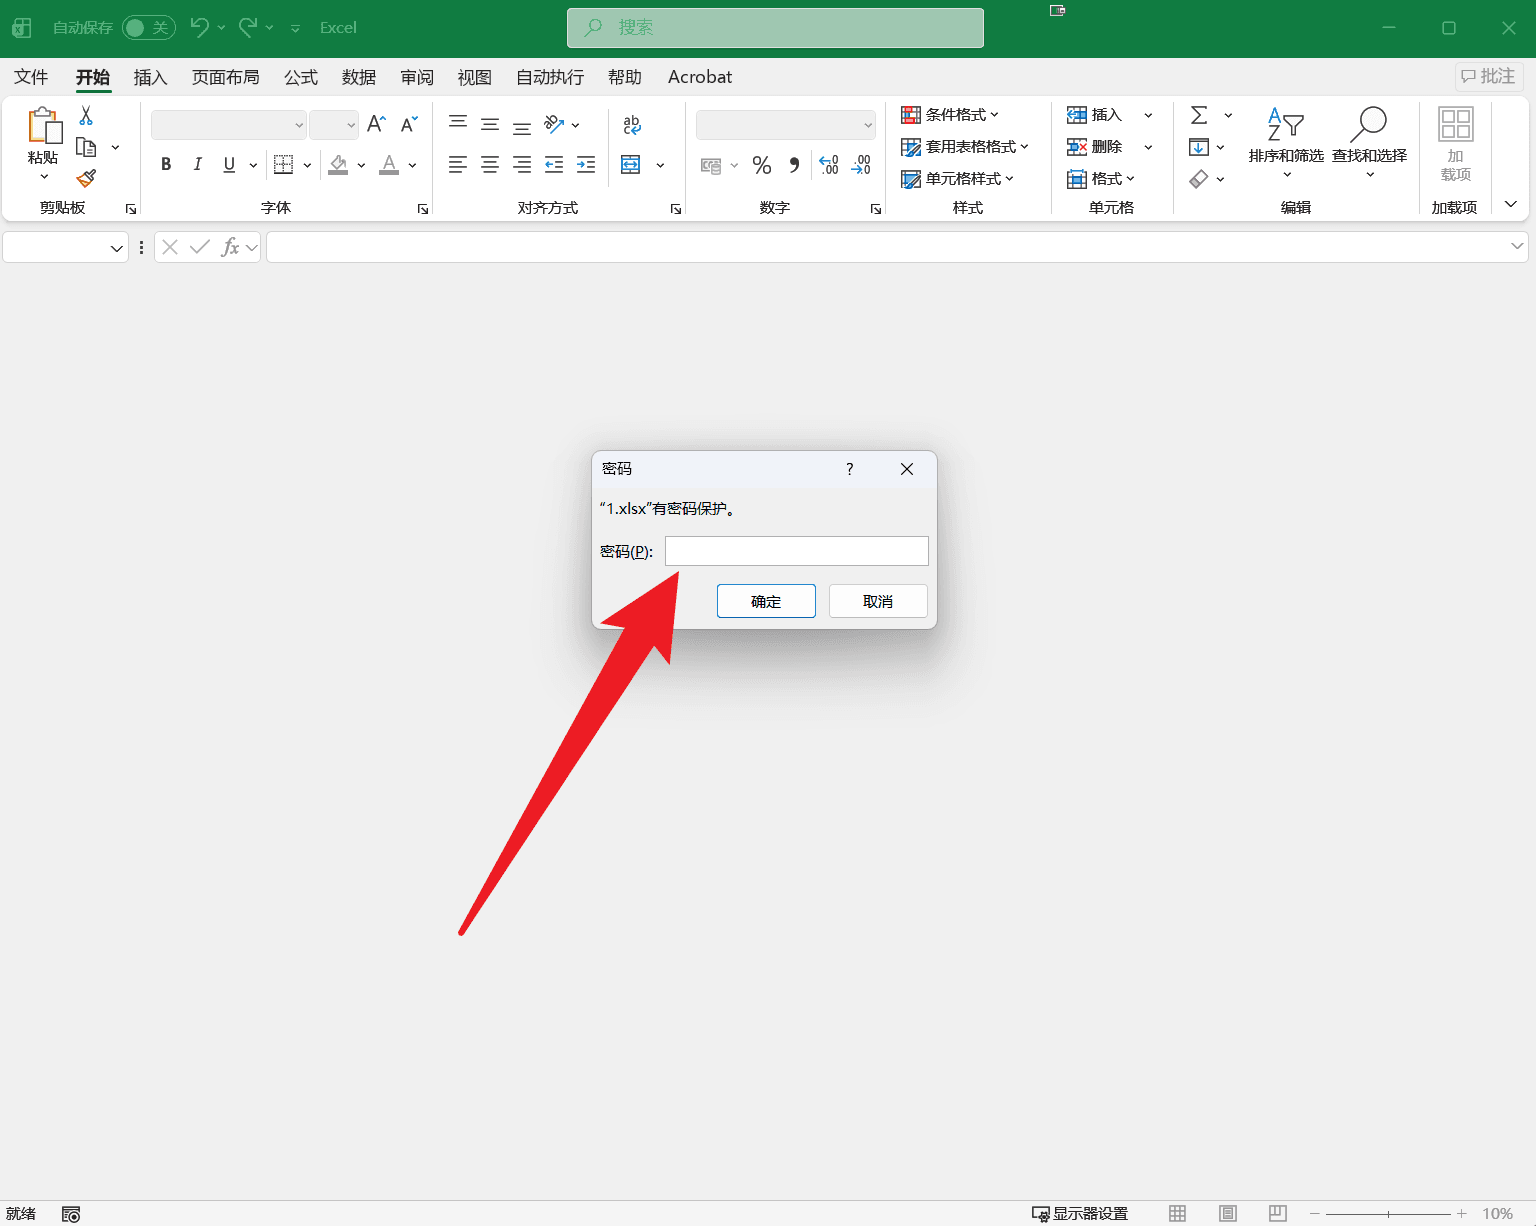Click the Paste clipboard icon
The width and height of the screenshot is (1536, 1226).
click(44, 126)
